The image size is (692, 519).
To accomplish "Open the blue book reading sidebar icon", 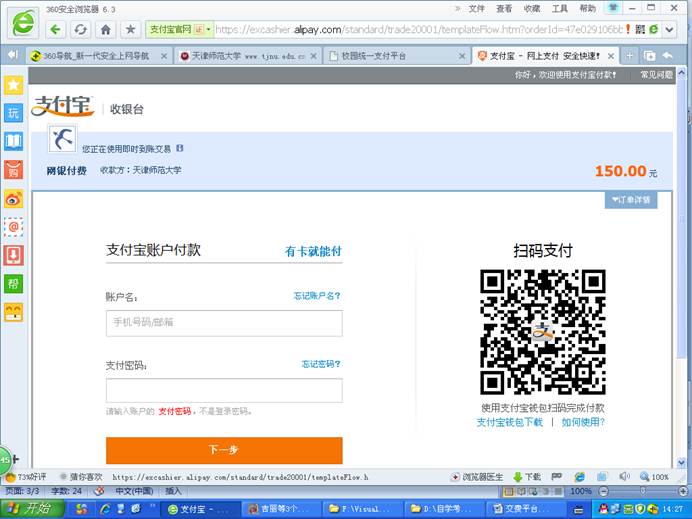I will coord(13,141).
